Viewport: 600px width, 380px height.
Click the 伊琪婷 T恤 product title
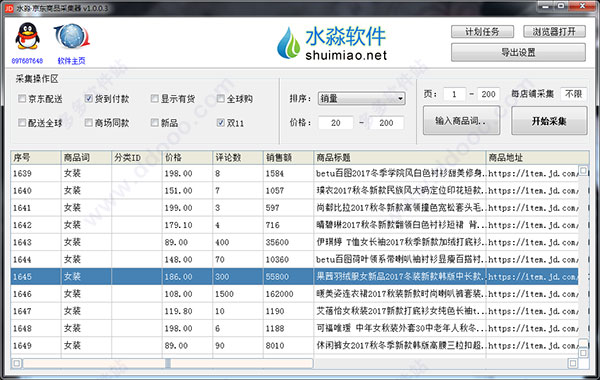(401, 242)
